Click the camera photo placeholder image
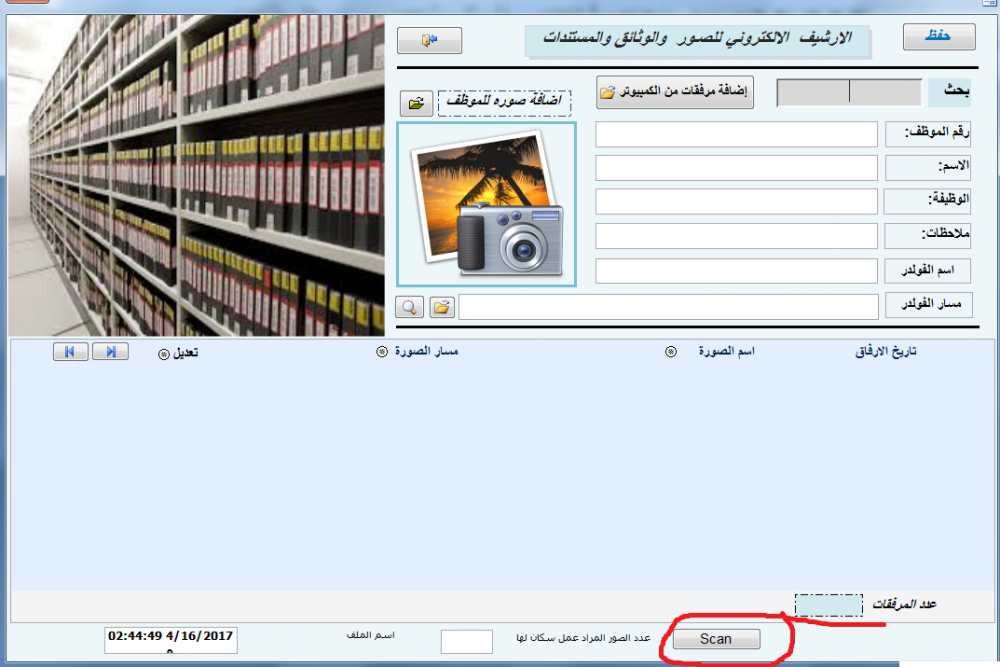This screenshot has height=667, width=1000. coord(486,204)
